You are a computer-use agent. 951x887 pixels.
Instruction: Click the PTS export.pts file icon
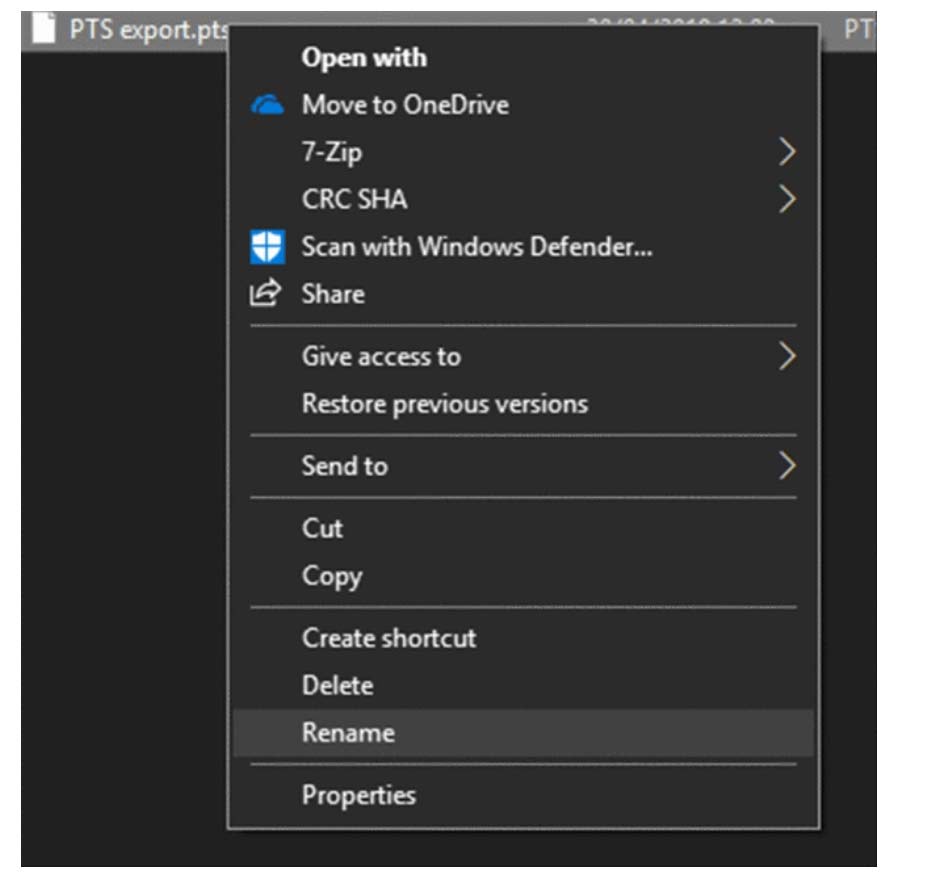(43, 28)
